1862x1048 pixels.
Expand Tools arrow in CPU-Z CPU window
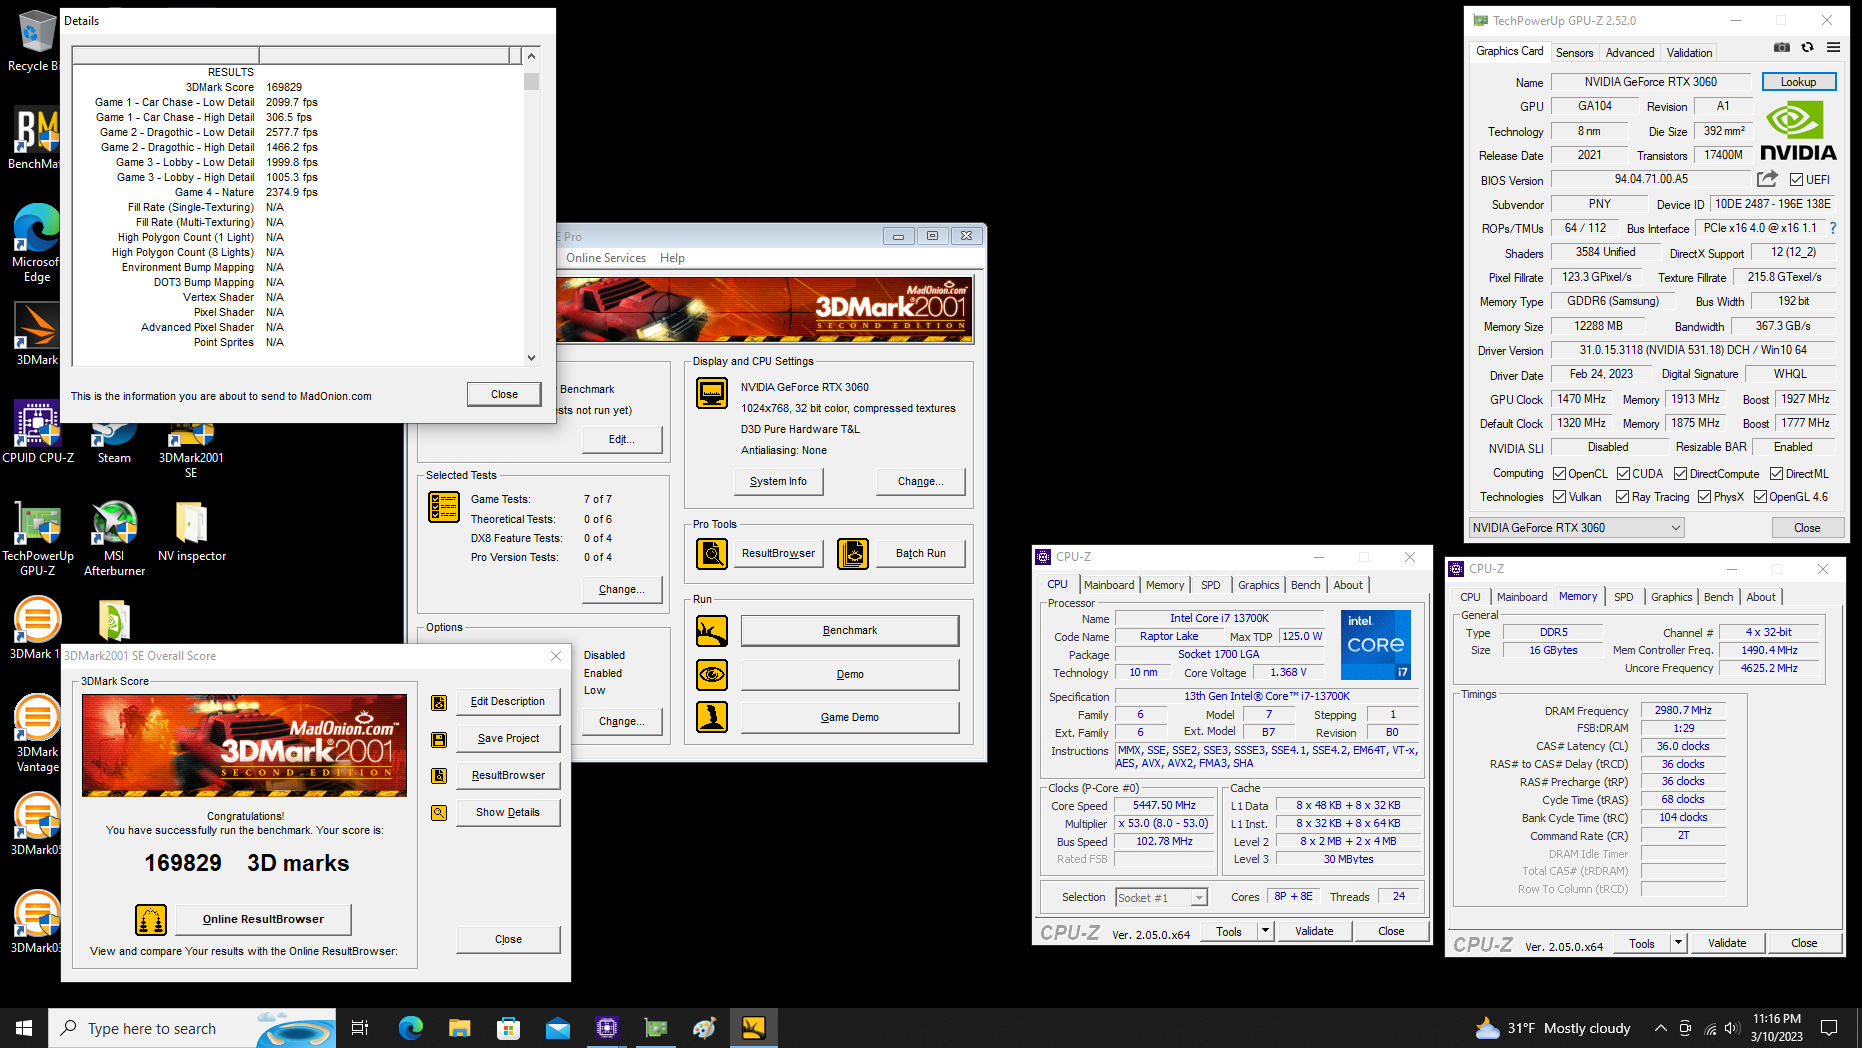pyautogui.click(x=1264, y=931)
